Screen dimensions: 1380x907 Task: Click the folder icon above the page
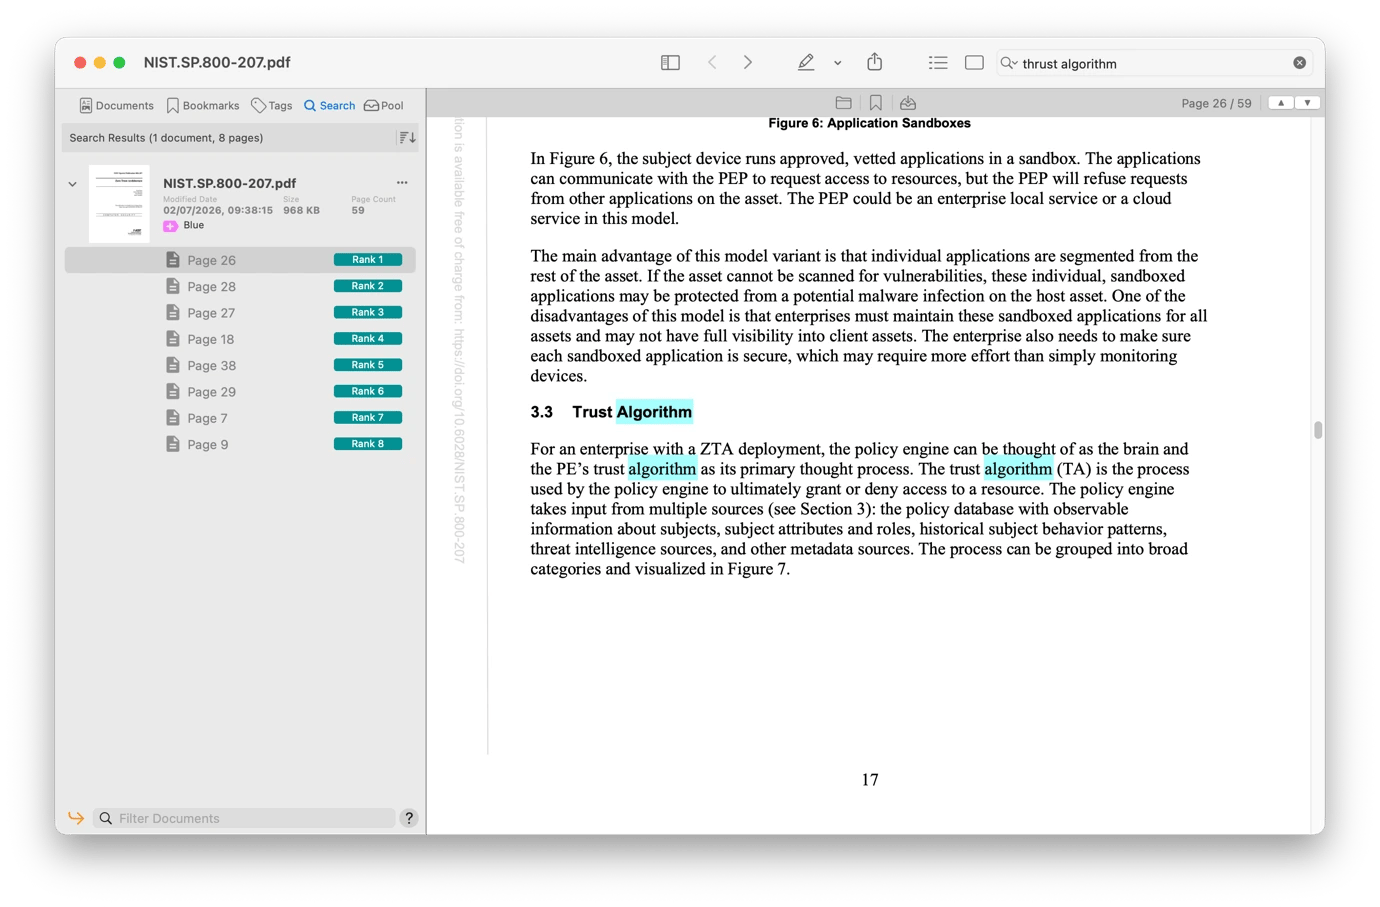point(844,103)
